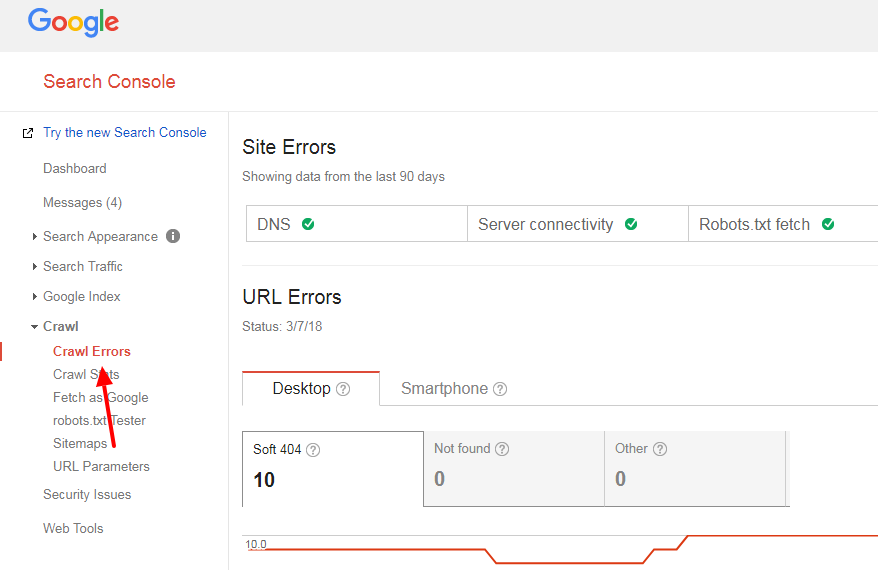Click the green check next to DNS
The width and height of the screenshot is (878, 570).
pos(308,224)
